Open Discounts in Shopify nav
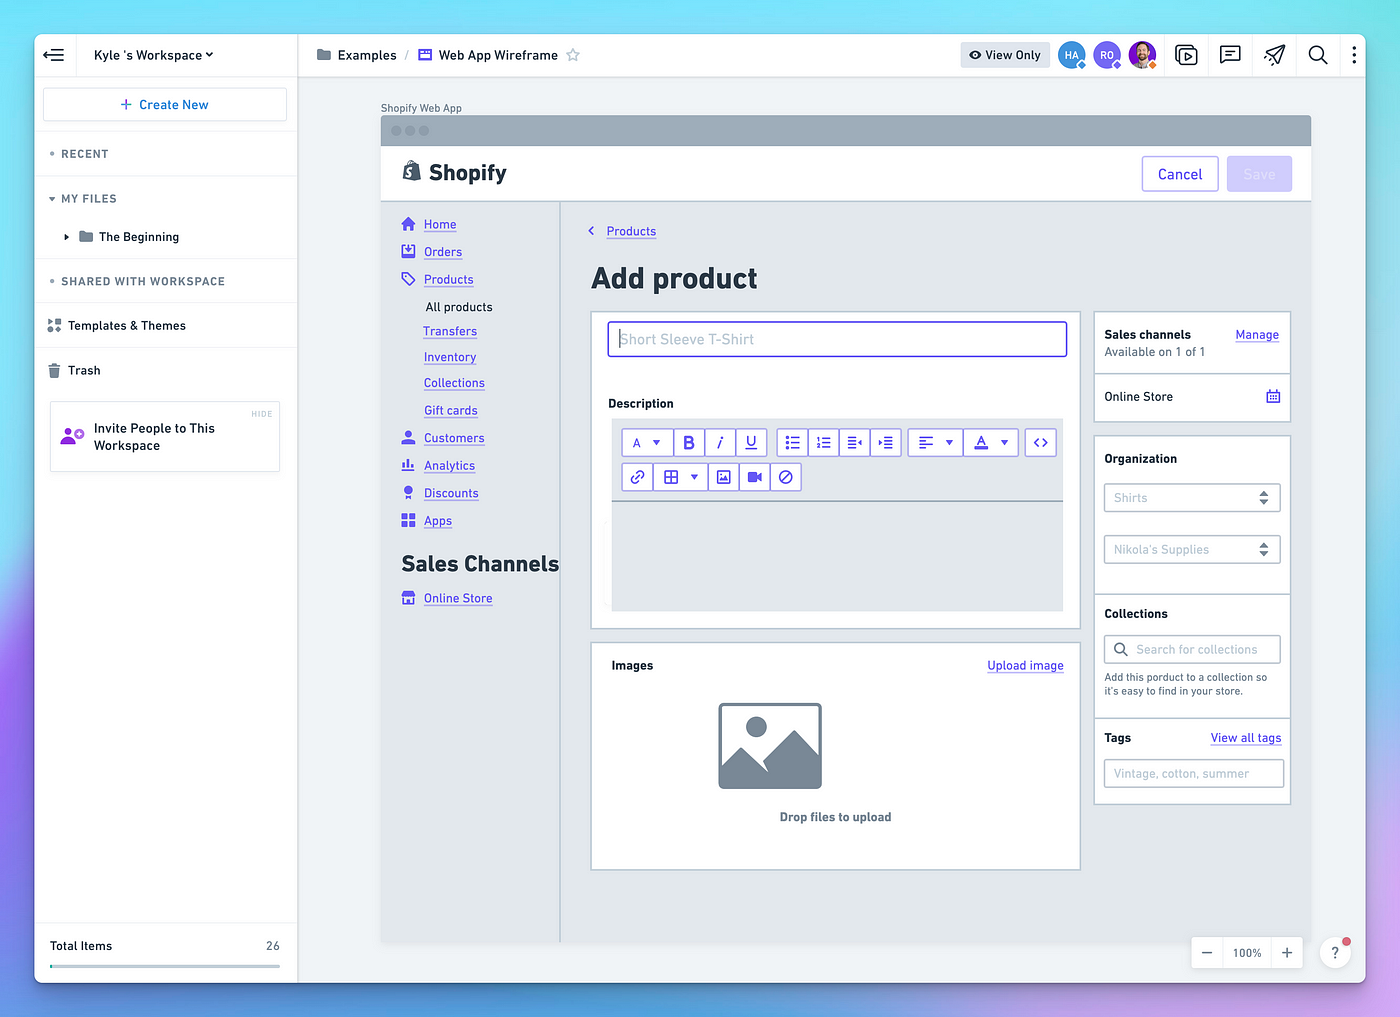Image resolution: width=1400 pixels, height=1017 pixels. coord(451,493)
